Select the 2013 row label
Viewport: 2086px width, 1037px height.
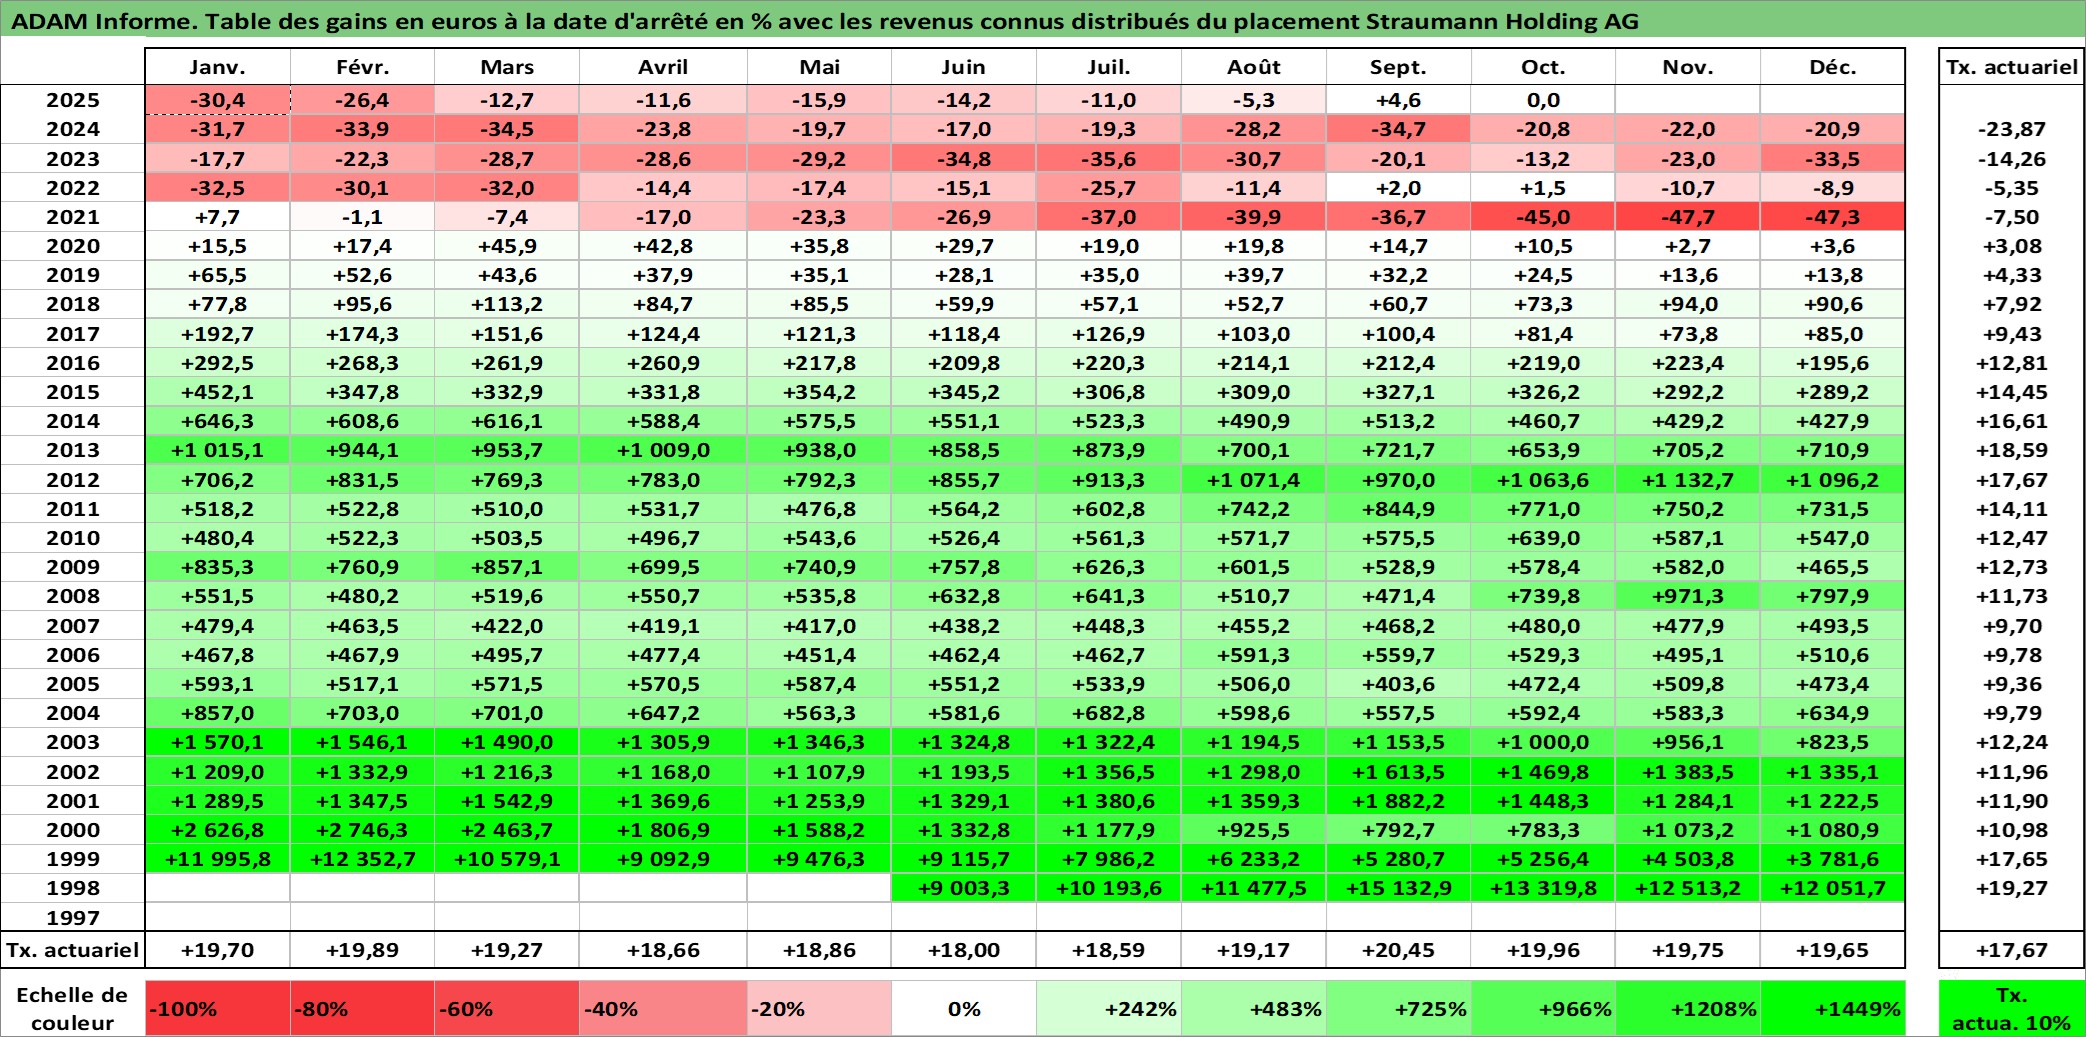coord(73,450)
